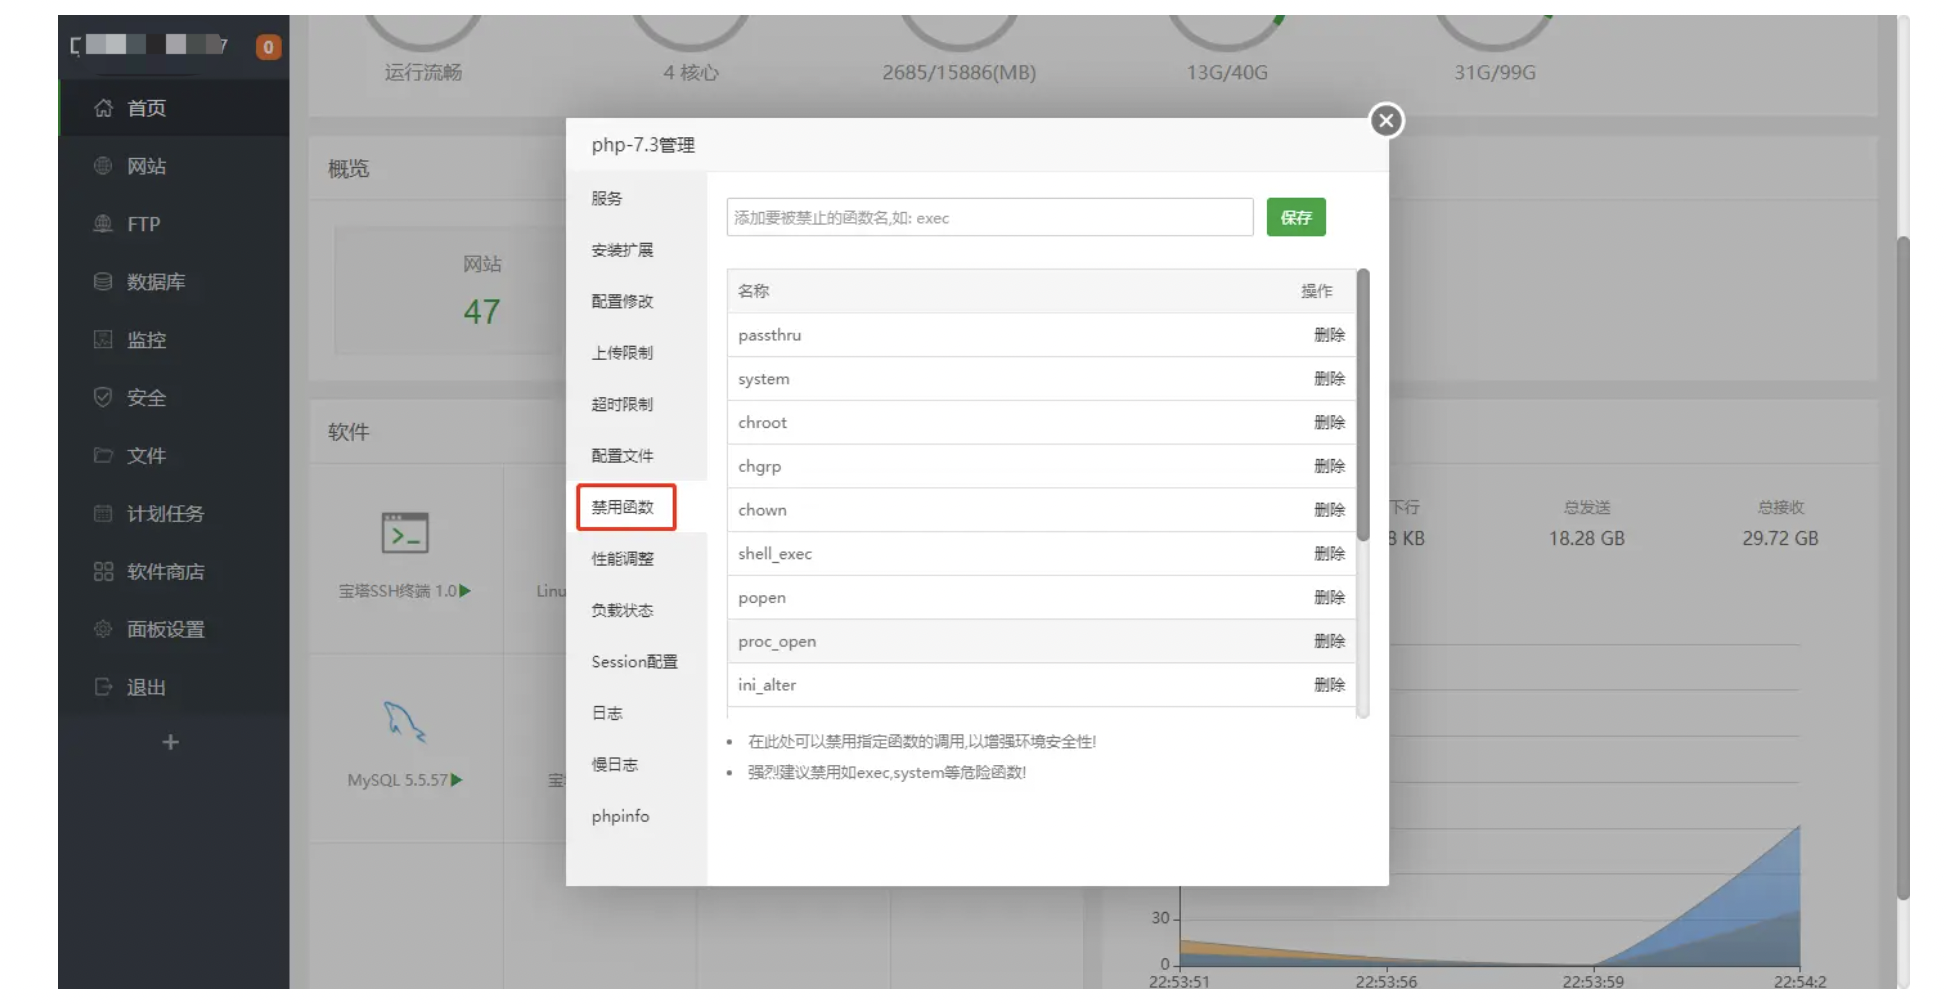Viewport: 1946px width, 1004px height.
Task: Delete the chroot function entry
Action: pyautogui.click(x=1329, y=422)
